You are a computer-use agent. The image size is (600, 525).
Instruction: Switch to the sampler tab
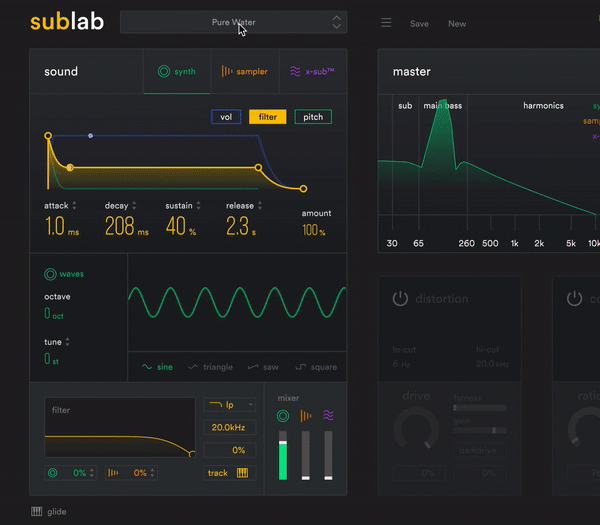tap(245, 72)
